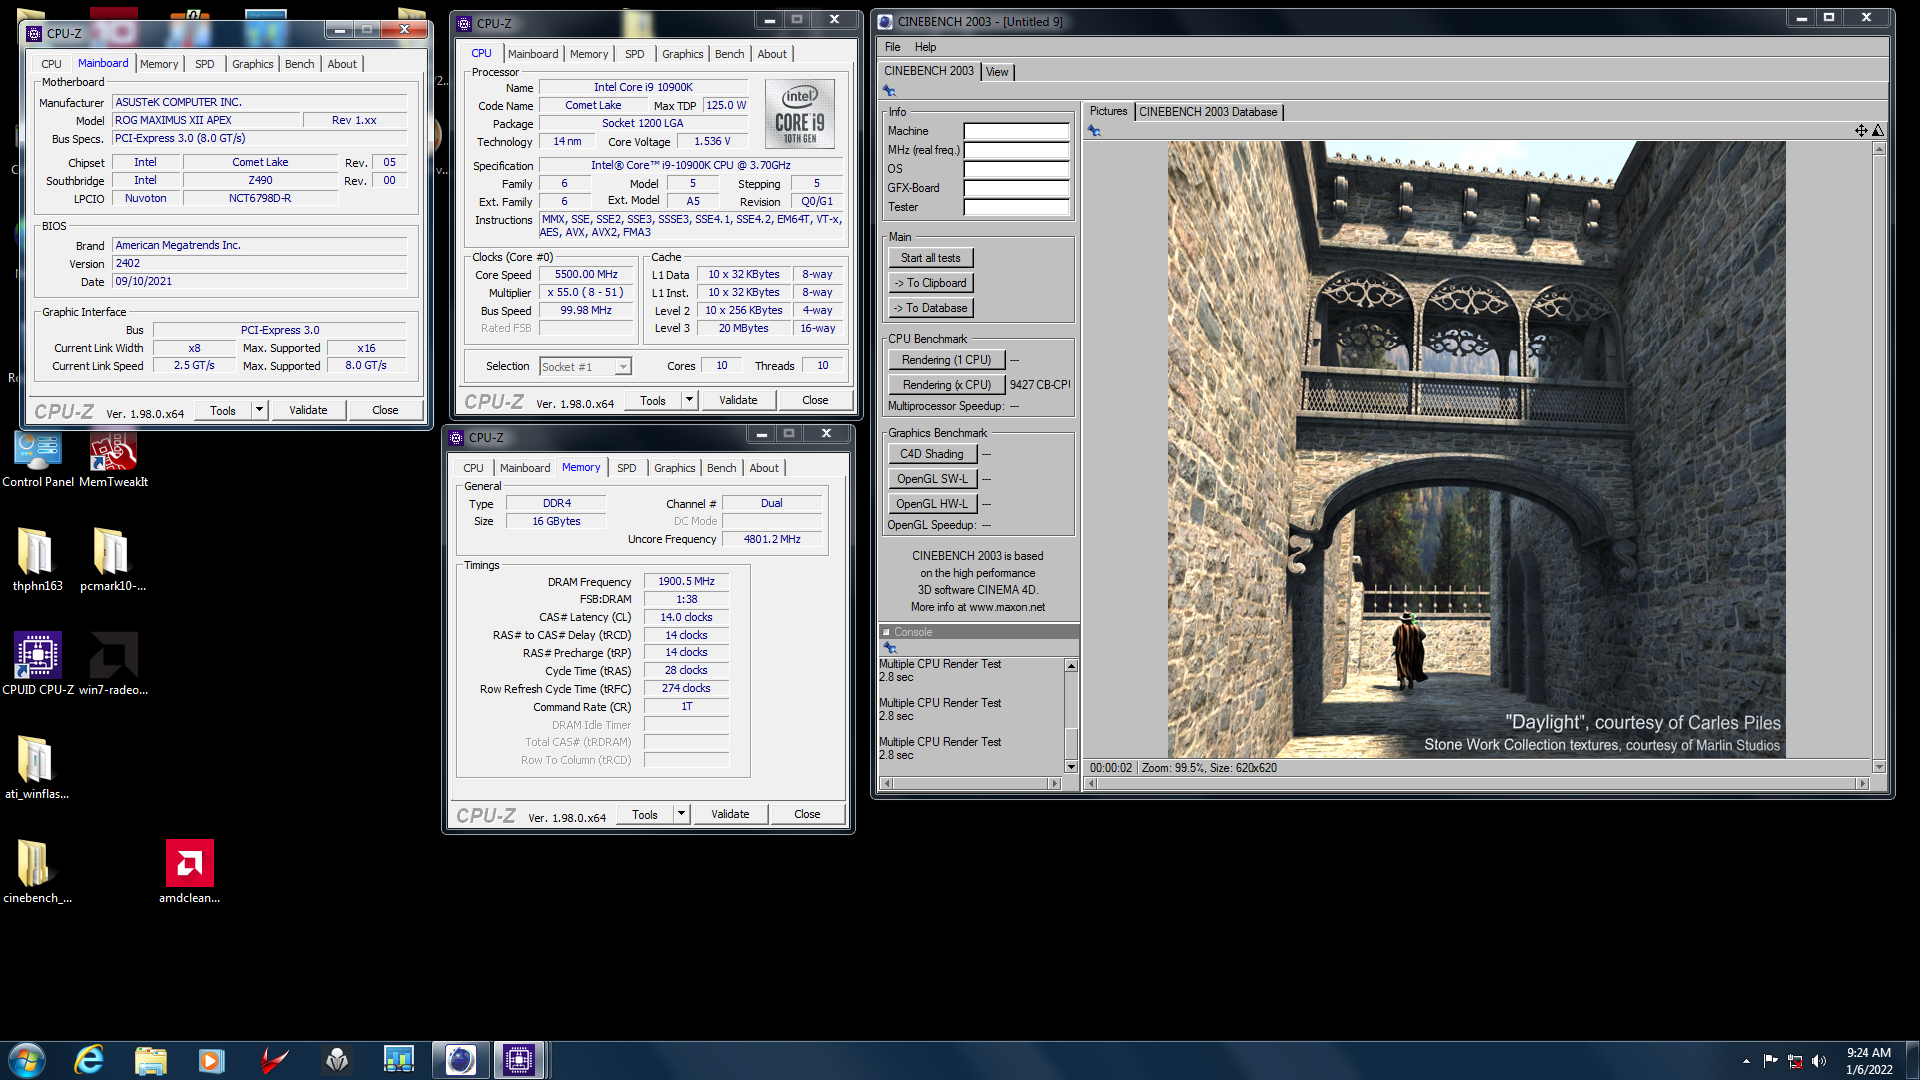The height and width of the screenshot is (1080, 1920).
Task: Open MemTweakIt desktop icon
Action: coord(113,458)
